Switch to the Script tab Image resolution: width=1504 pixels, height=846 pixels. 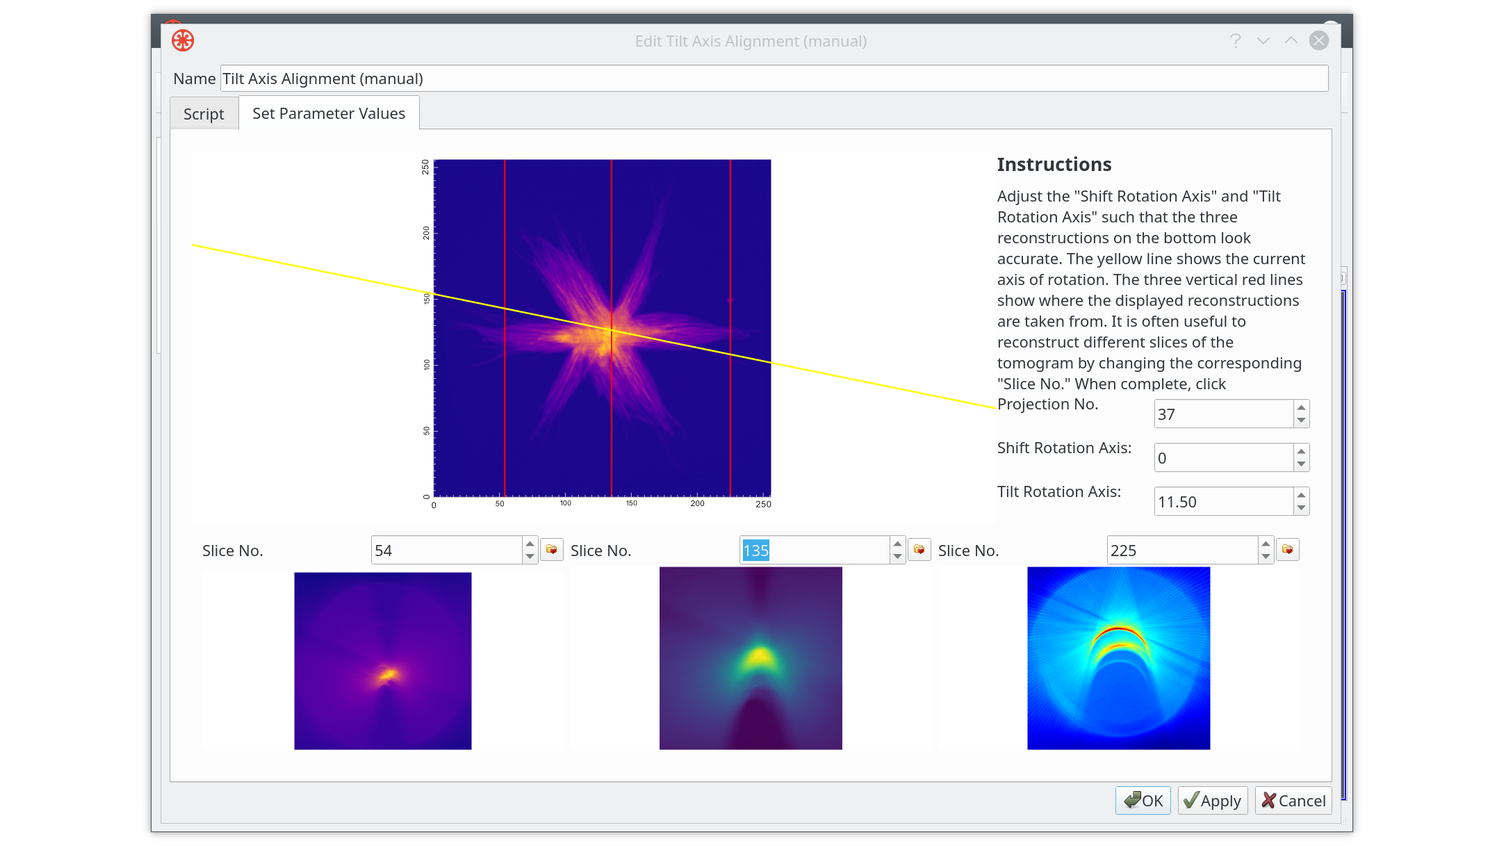click(203, 113)
